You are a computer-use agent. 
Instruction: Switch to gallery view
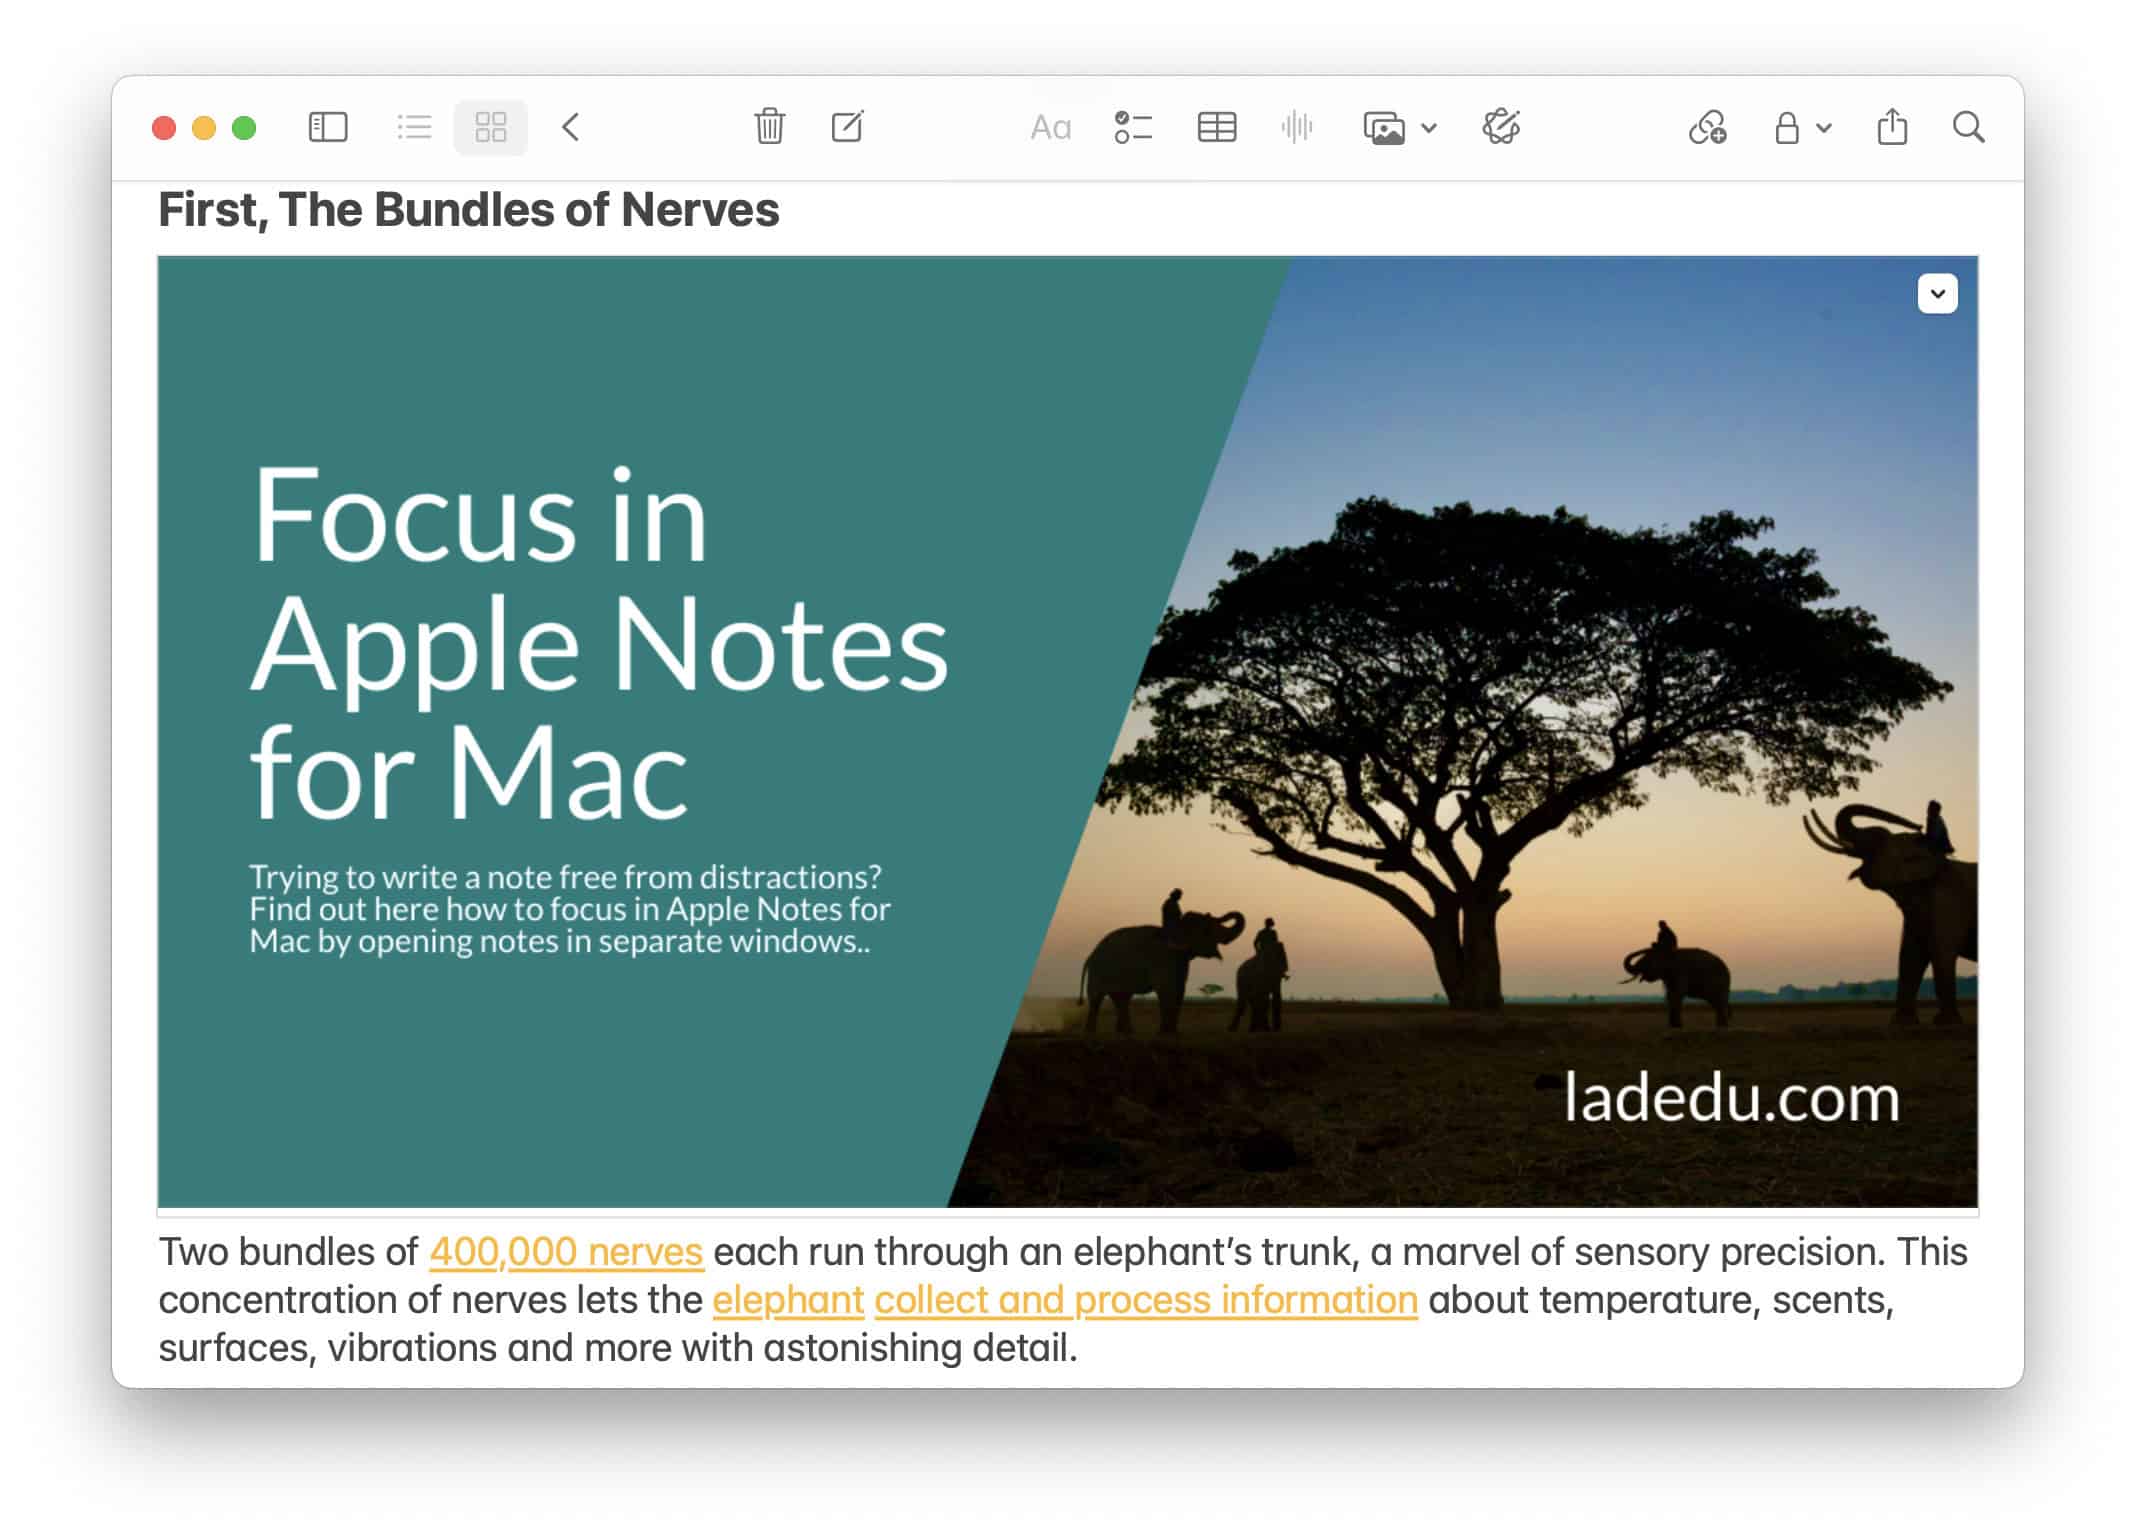pos(490,127)
